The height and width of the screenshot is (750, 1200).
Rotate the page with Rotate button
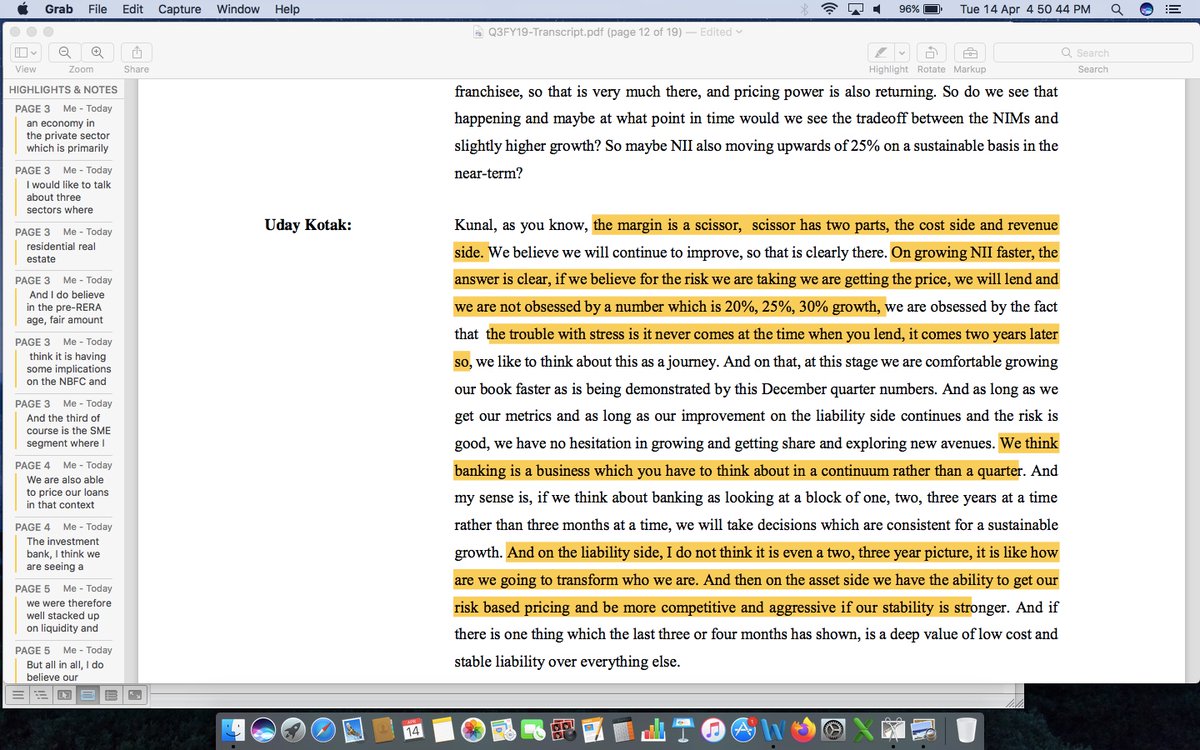[931, 52]
